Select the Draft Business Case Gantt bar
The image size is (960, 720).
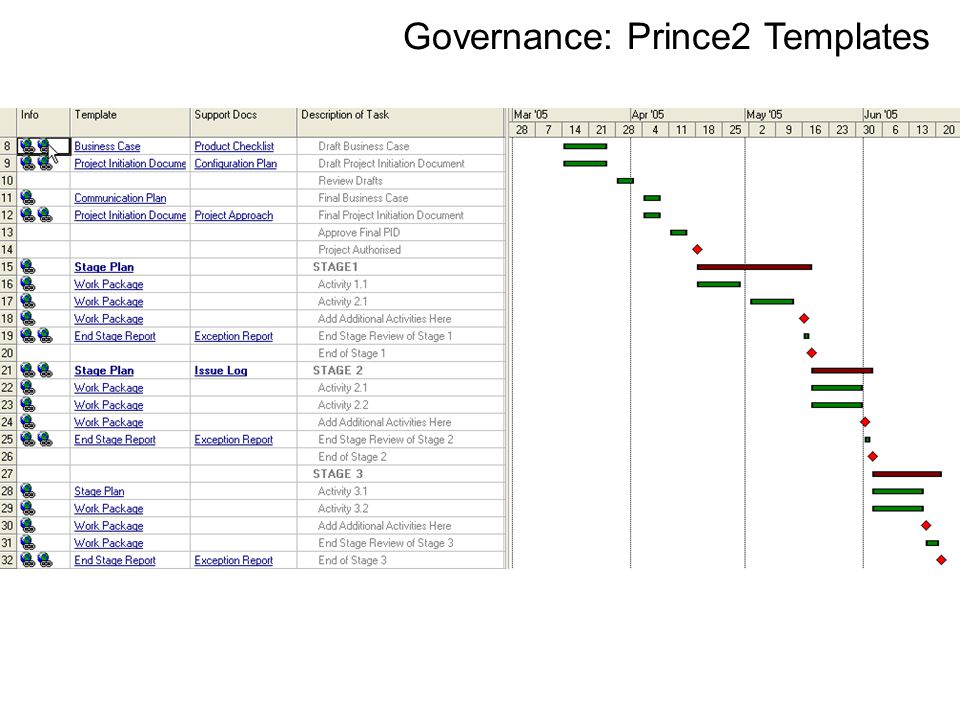[585, 146]
